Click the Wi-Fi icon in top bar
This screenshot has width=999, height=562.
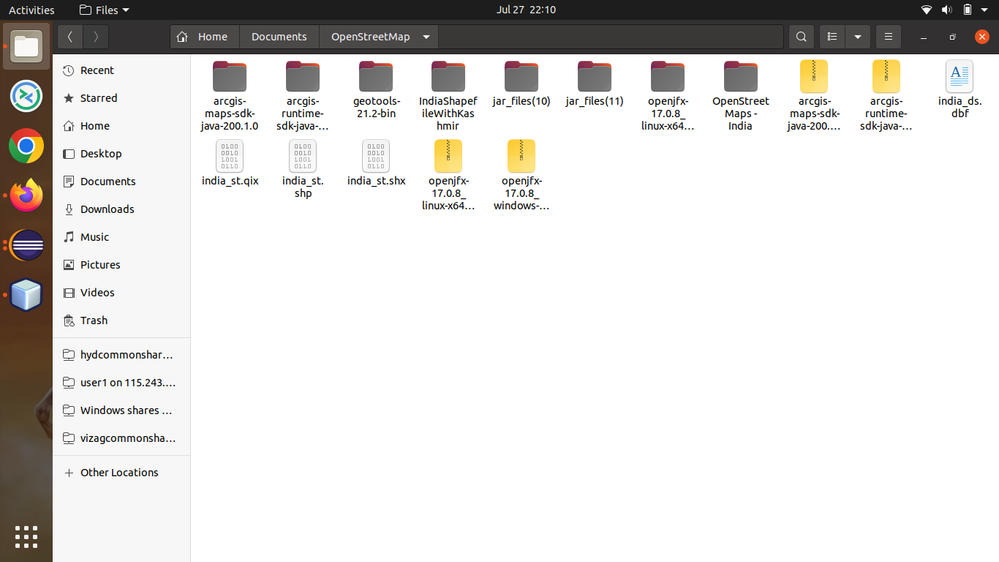click(926, 10)
